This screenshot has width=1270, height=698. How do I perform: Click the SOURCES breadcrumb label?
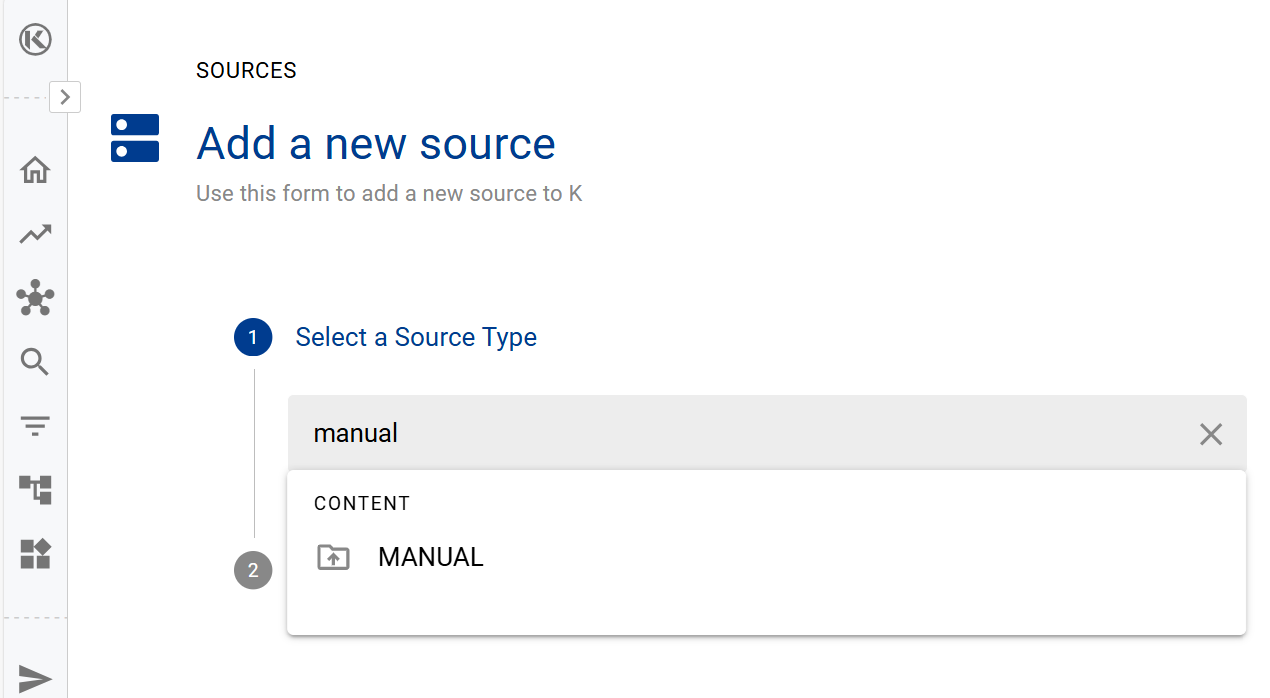(246, 71)
